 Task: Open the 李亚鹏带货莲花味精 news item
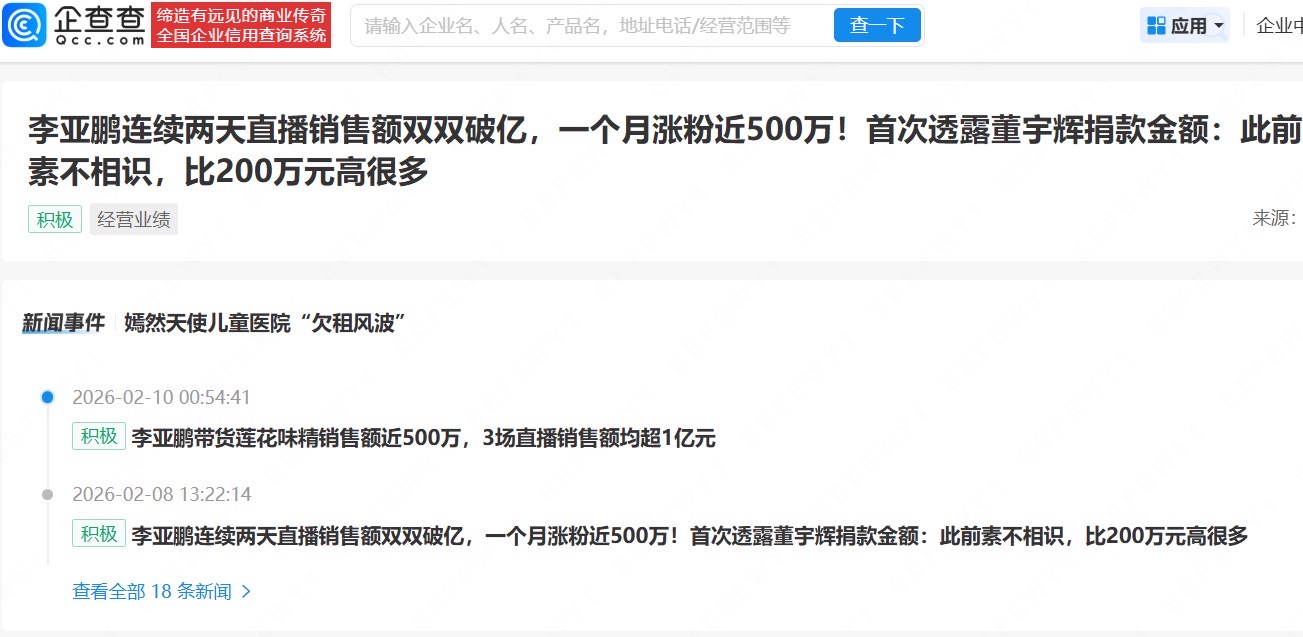click(424, 438)
